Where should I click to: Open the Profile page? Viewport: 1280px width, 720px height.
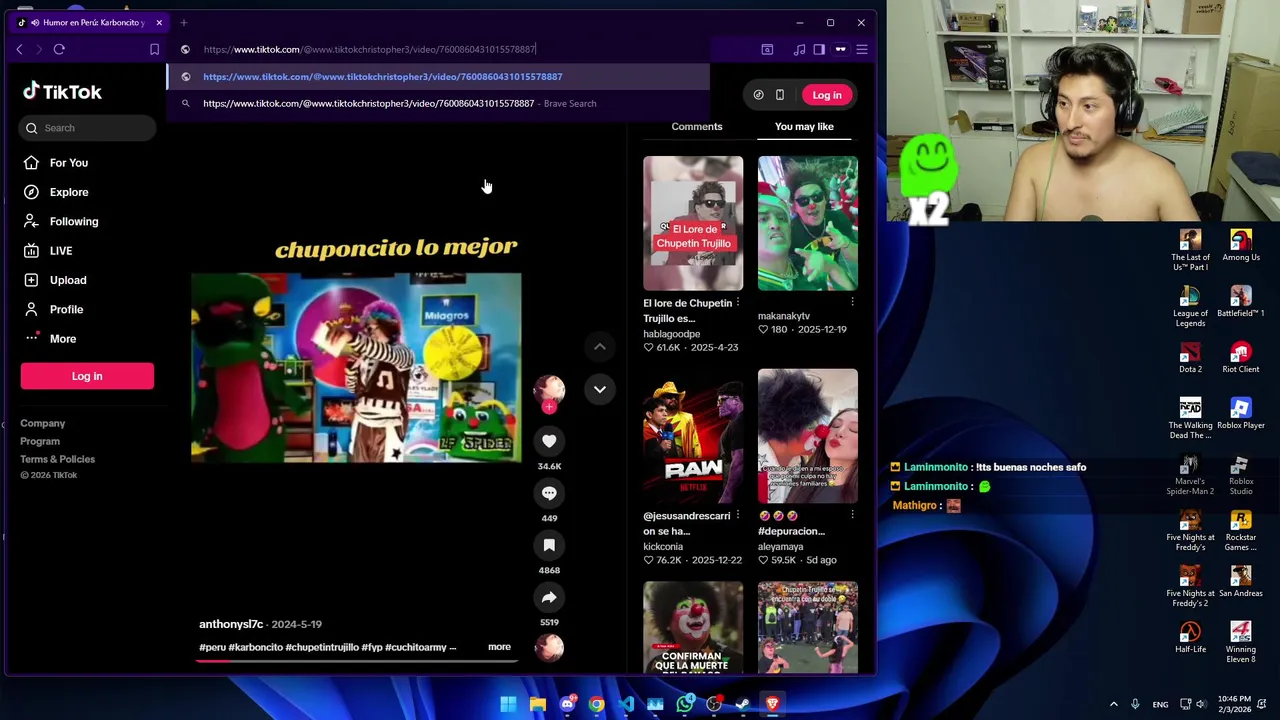[x=66, y=309]
